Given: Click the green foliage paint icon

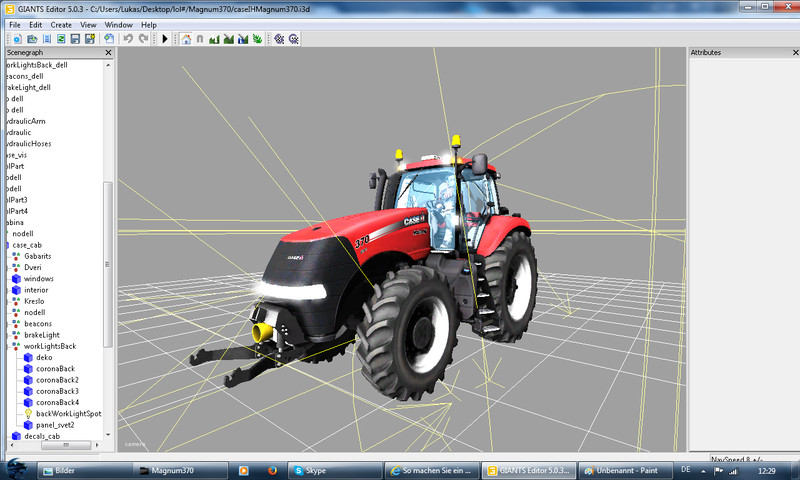Looking at the screenshot, I should pyautogui.click(x=257, y=39).
